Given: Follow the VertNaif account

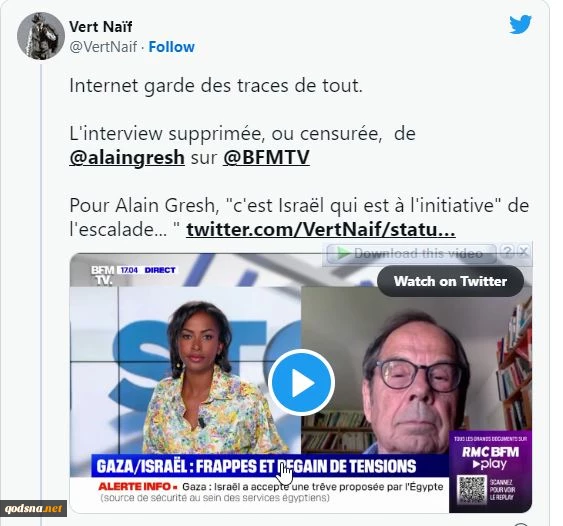Looking at the screenshot, I should click(x=172, y=47).
